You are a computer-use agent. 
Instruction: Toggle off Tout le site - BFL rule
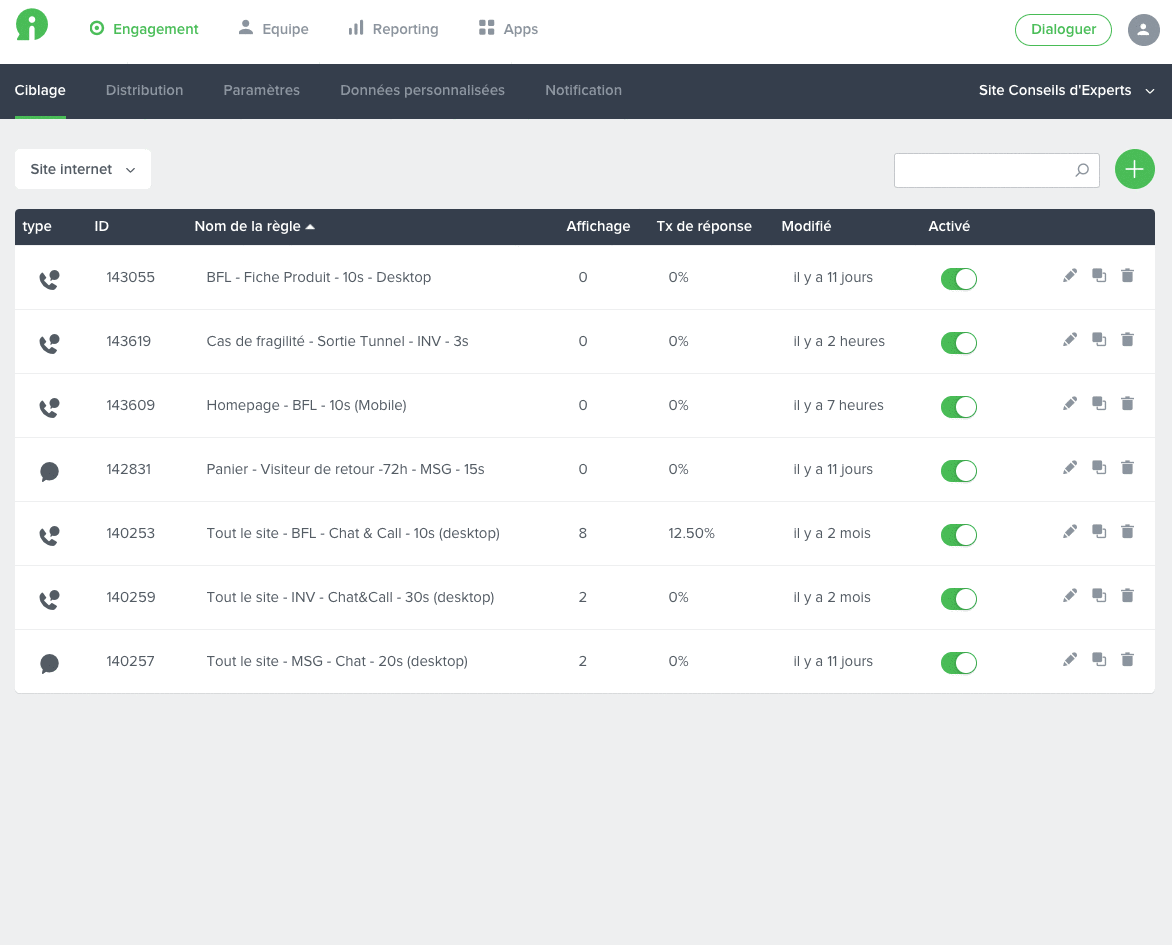tap(959, 535)
